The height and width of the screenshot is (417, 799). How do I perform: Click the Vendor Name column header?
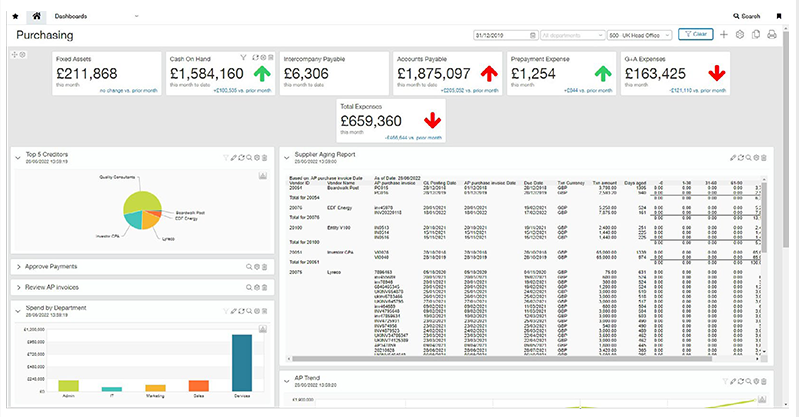coord(341,183)
